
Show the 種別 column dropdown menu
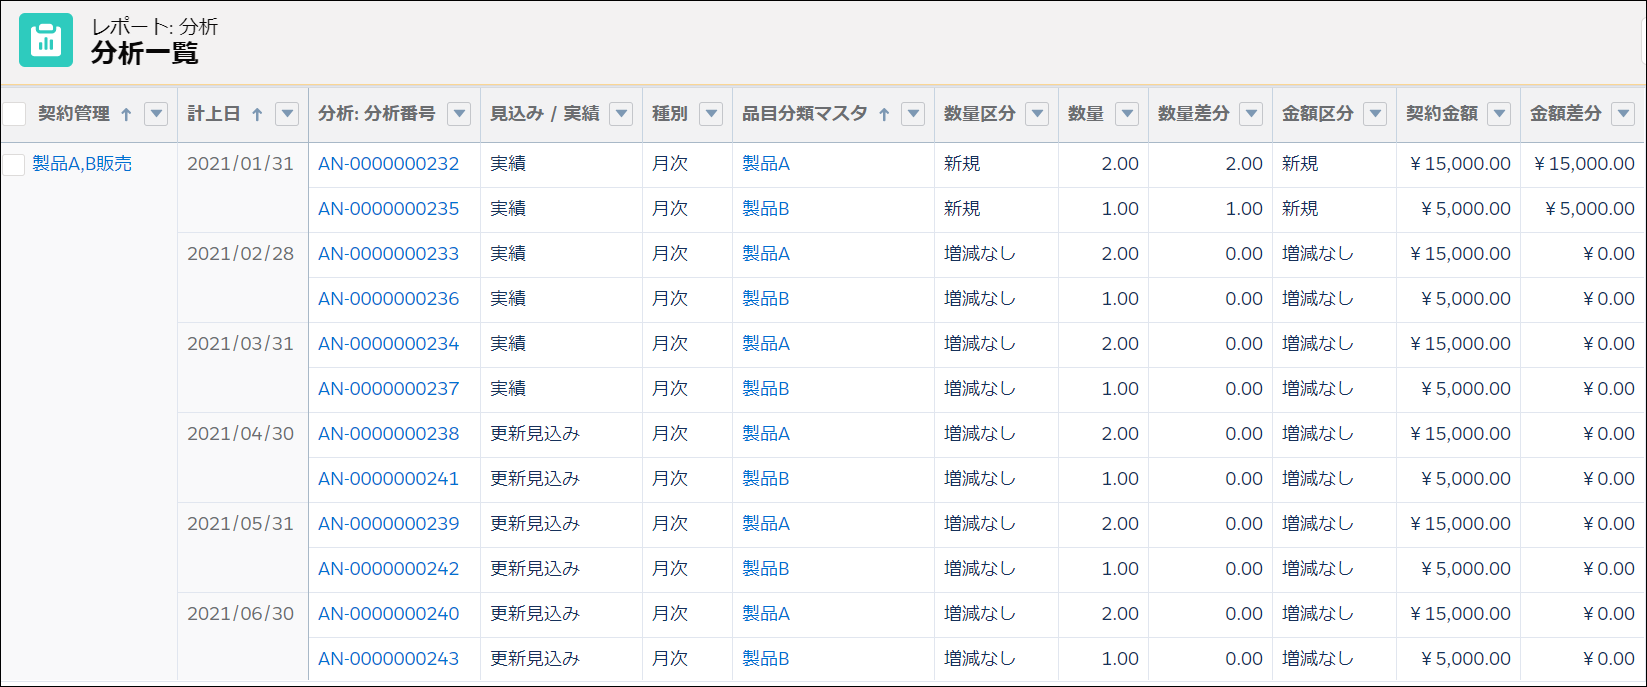click(x=711, y=114)
